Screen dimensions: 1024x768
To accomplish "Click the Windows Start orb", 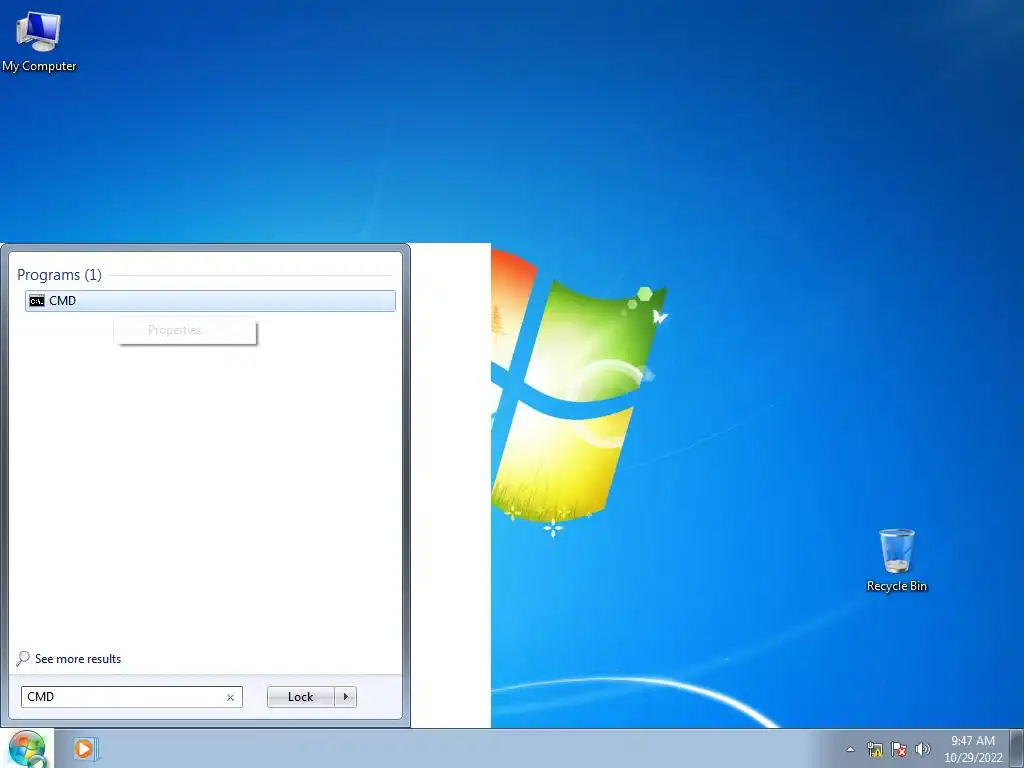I will pos(27,749).
